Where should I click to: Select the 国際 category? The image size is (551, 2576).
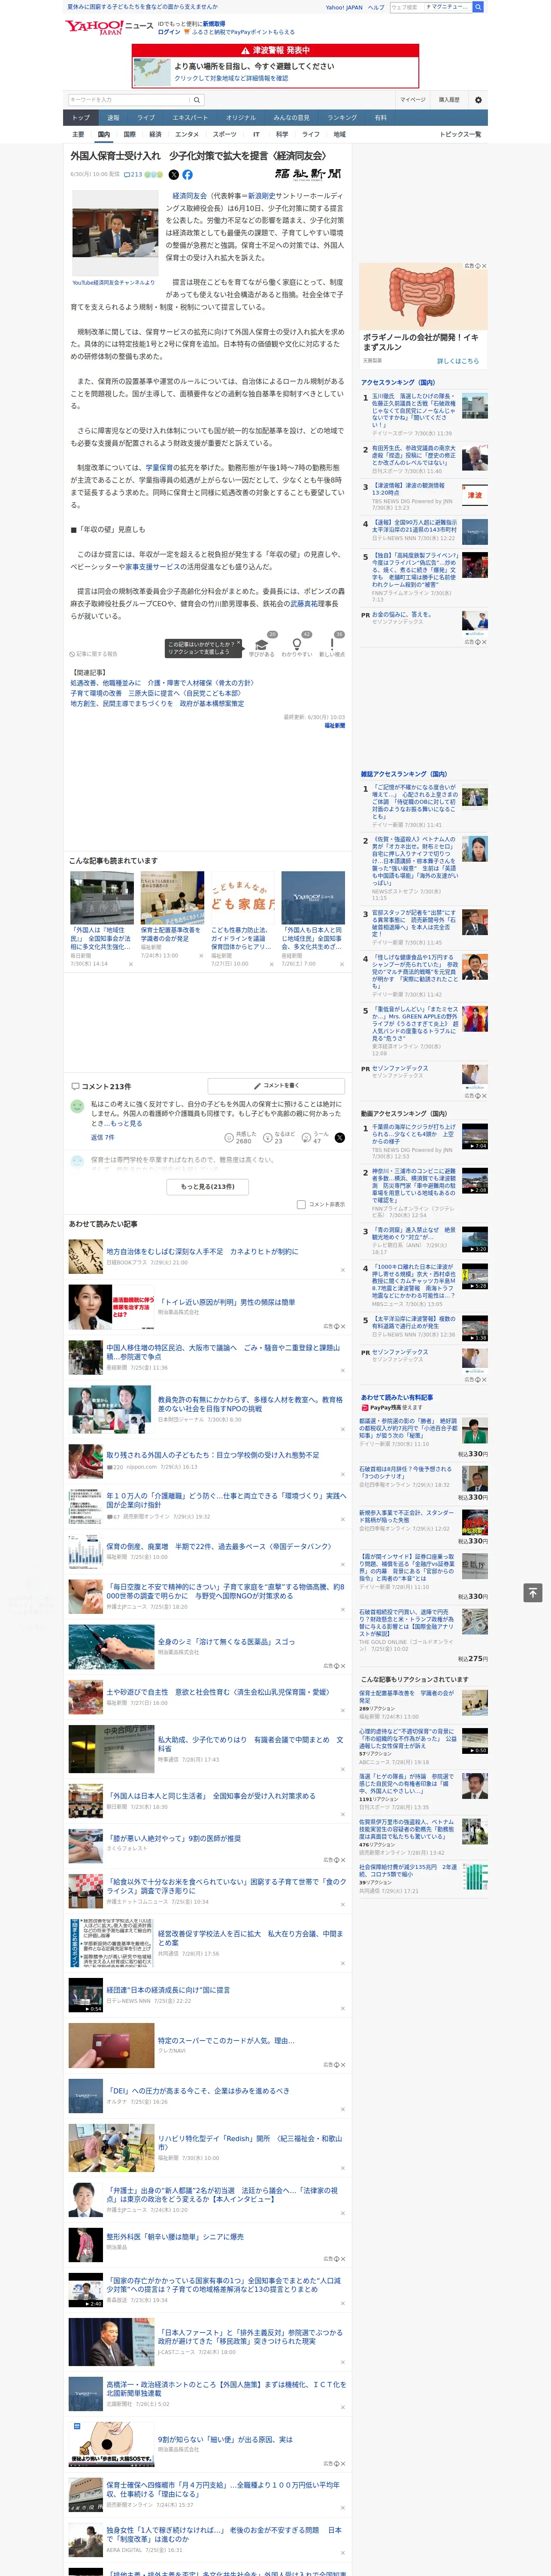pyautogui.click(x=129, y=134)
